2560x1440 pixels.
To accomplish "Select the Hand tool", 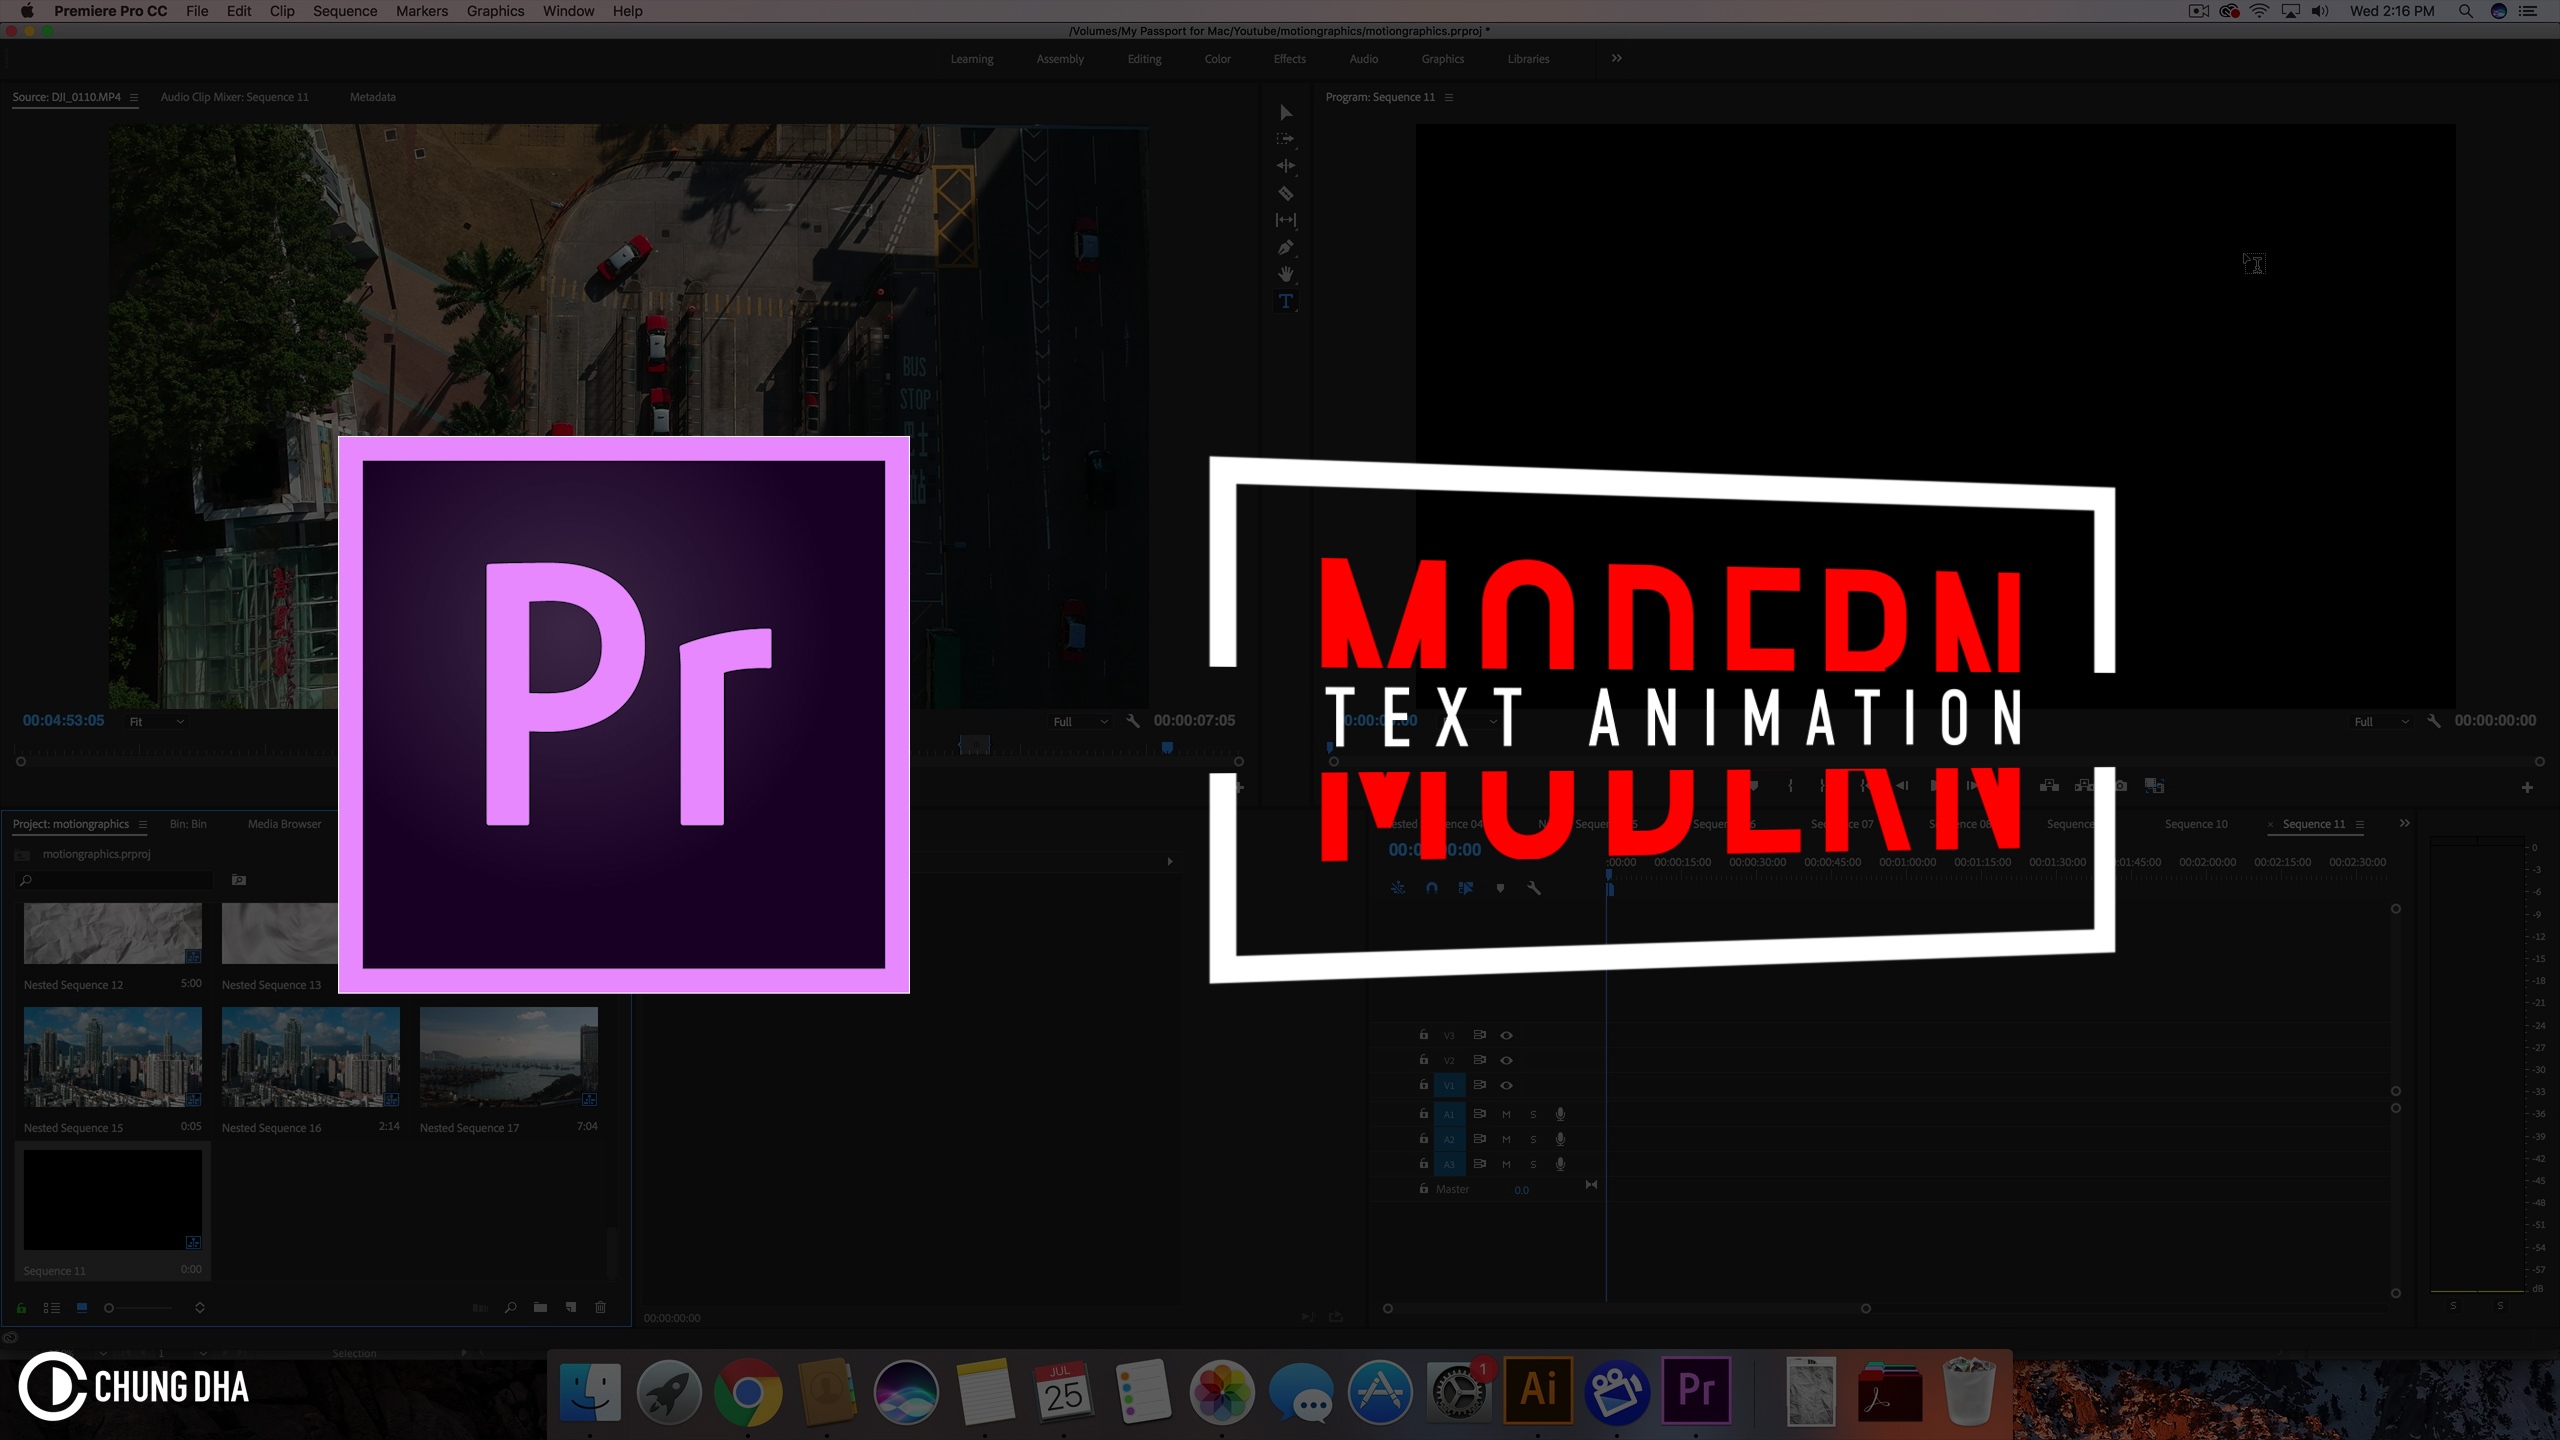I will point(1286,275).
